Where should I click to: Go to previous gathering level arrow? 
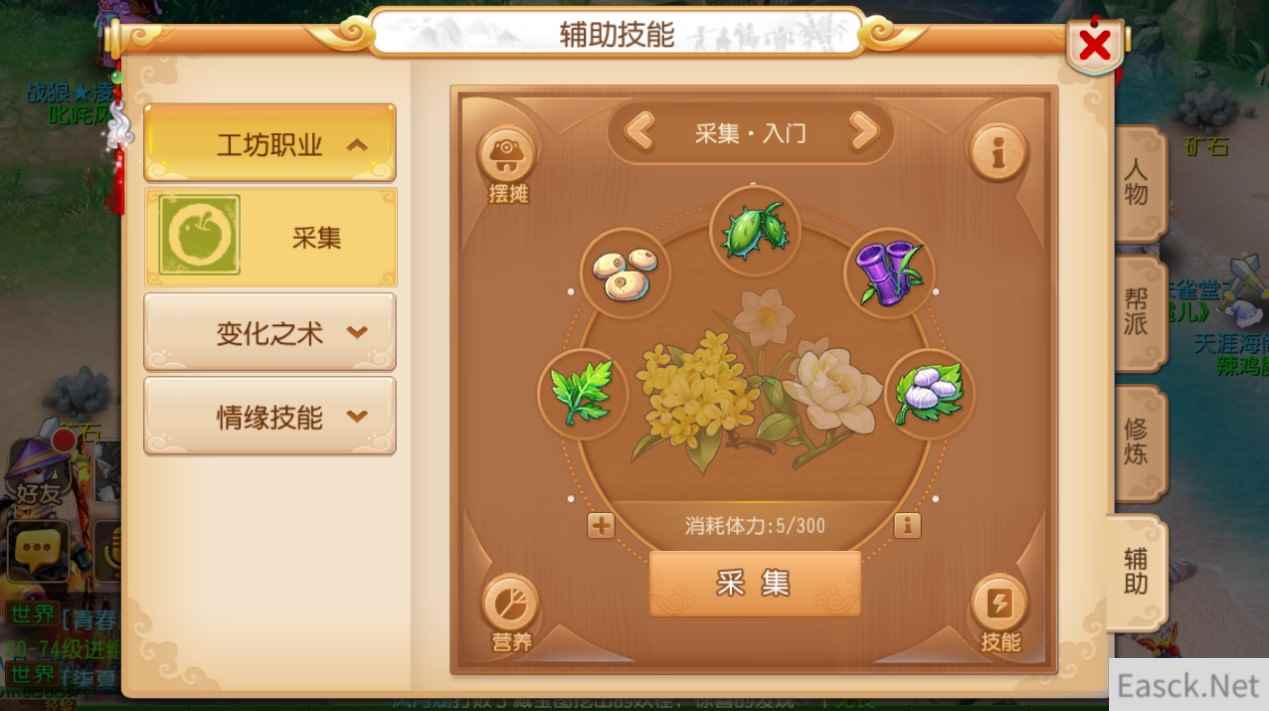(x=640, y=131)
